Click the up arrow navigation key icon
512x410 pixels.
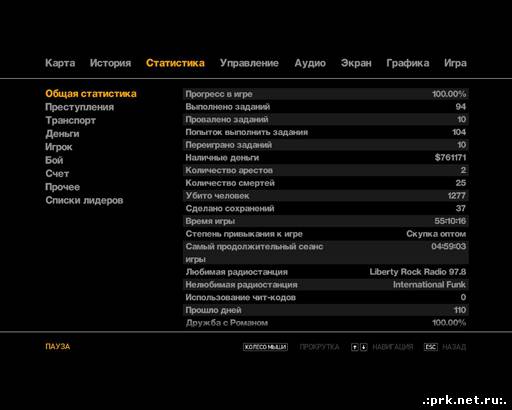click(355, 347)
